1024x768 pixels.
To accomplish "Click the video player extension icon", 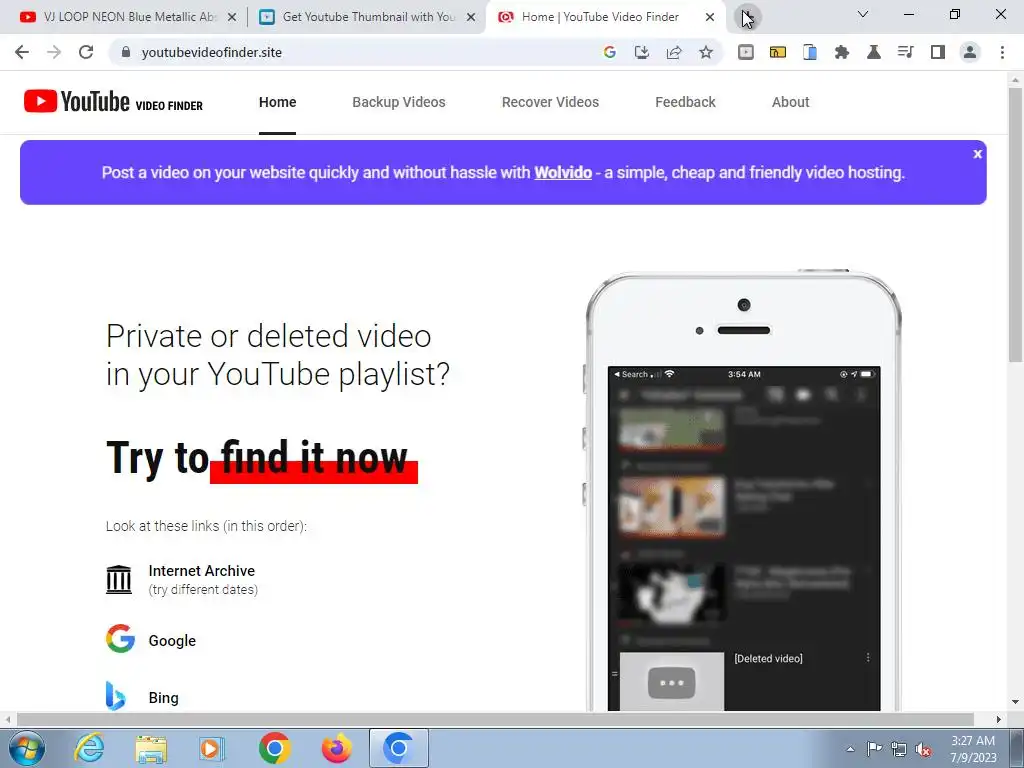I will (x=746, y=52).
